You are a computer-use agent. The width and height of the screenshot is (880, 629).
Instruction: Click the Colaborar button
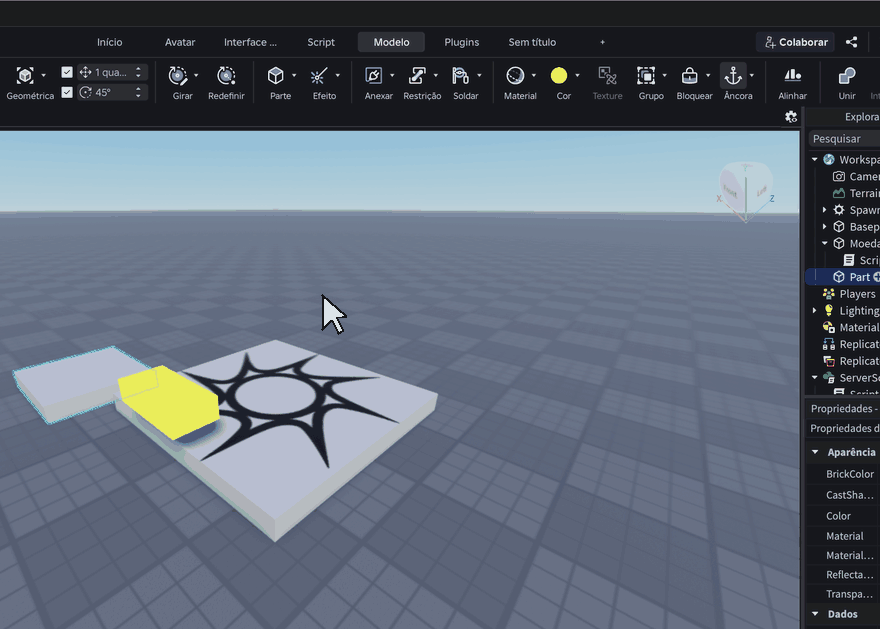tap(796, 42)
